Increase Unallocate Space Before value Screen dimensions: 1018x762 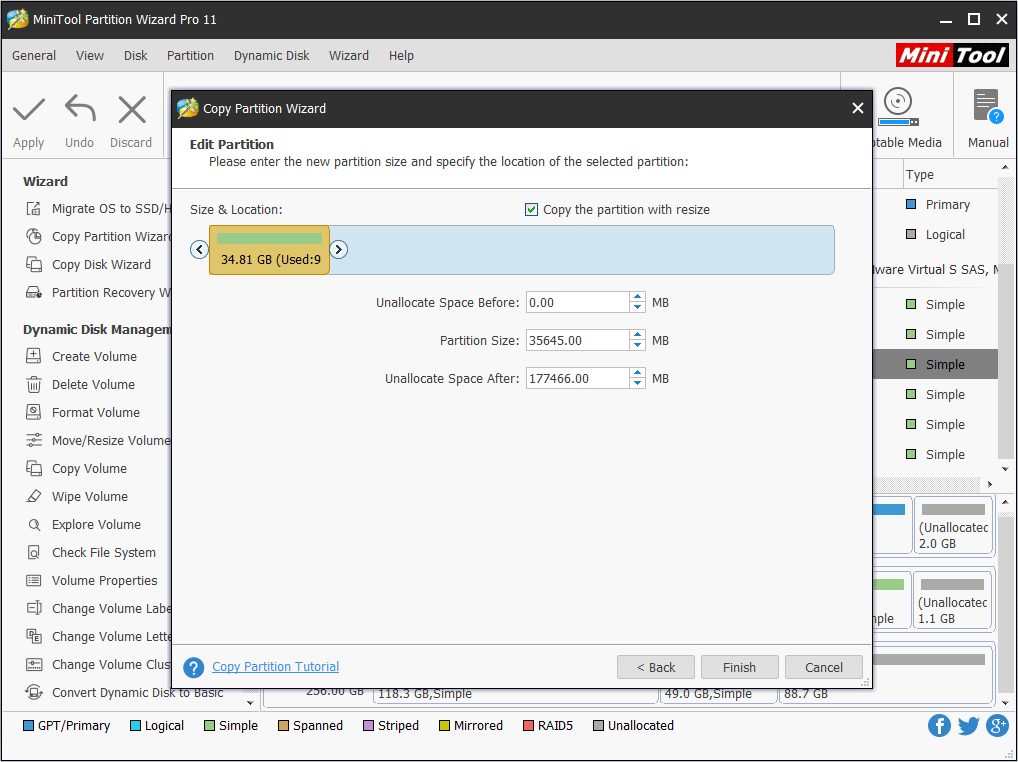click(x=638, y=297)
